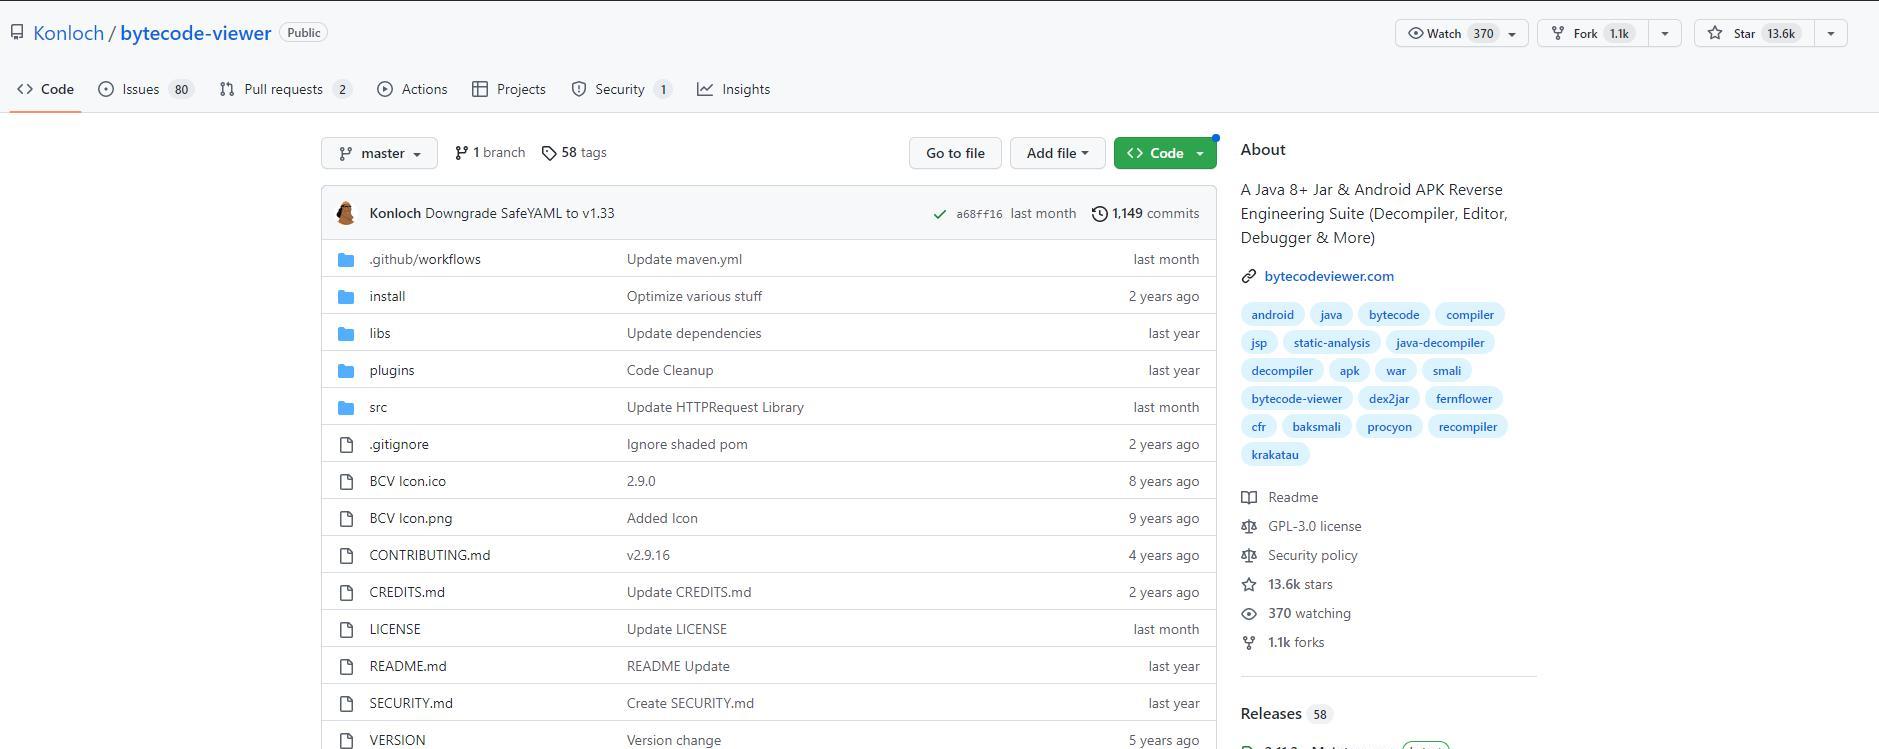This screenshot has width=1879, height=749.
Task: Open the a68ff16 commit hash link
Action: [979, 214]
